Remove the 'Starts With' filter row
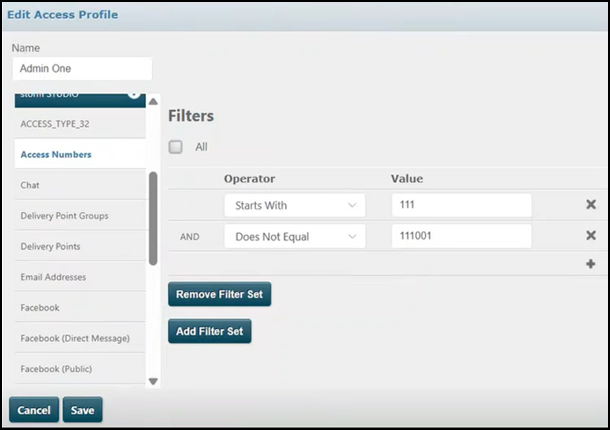The image size is (610, 430). point(590,205)
